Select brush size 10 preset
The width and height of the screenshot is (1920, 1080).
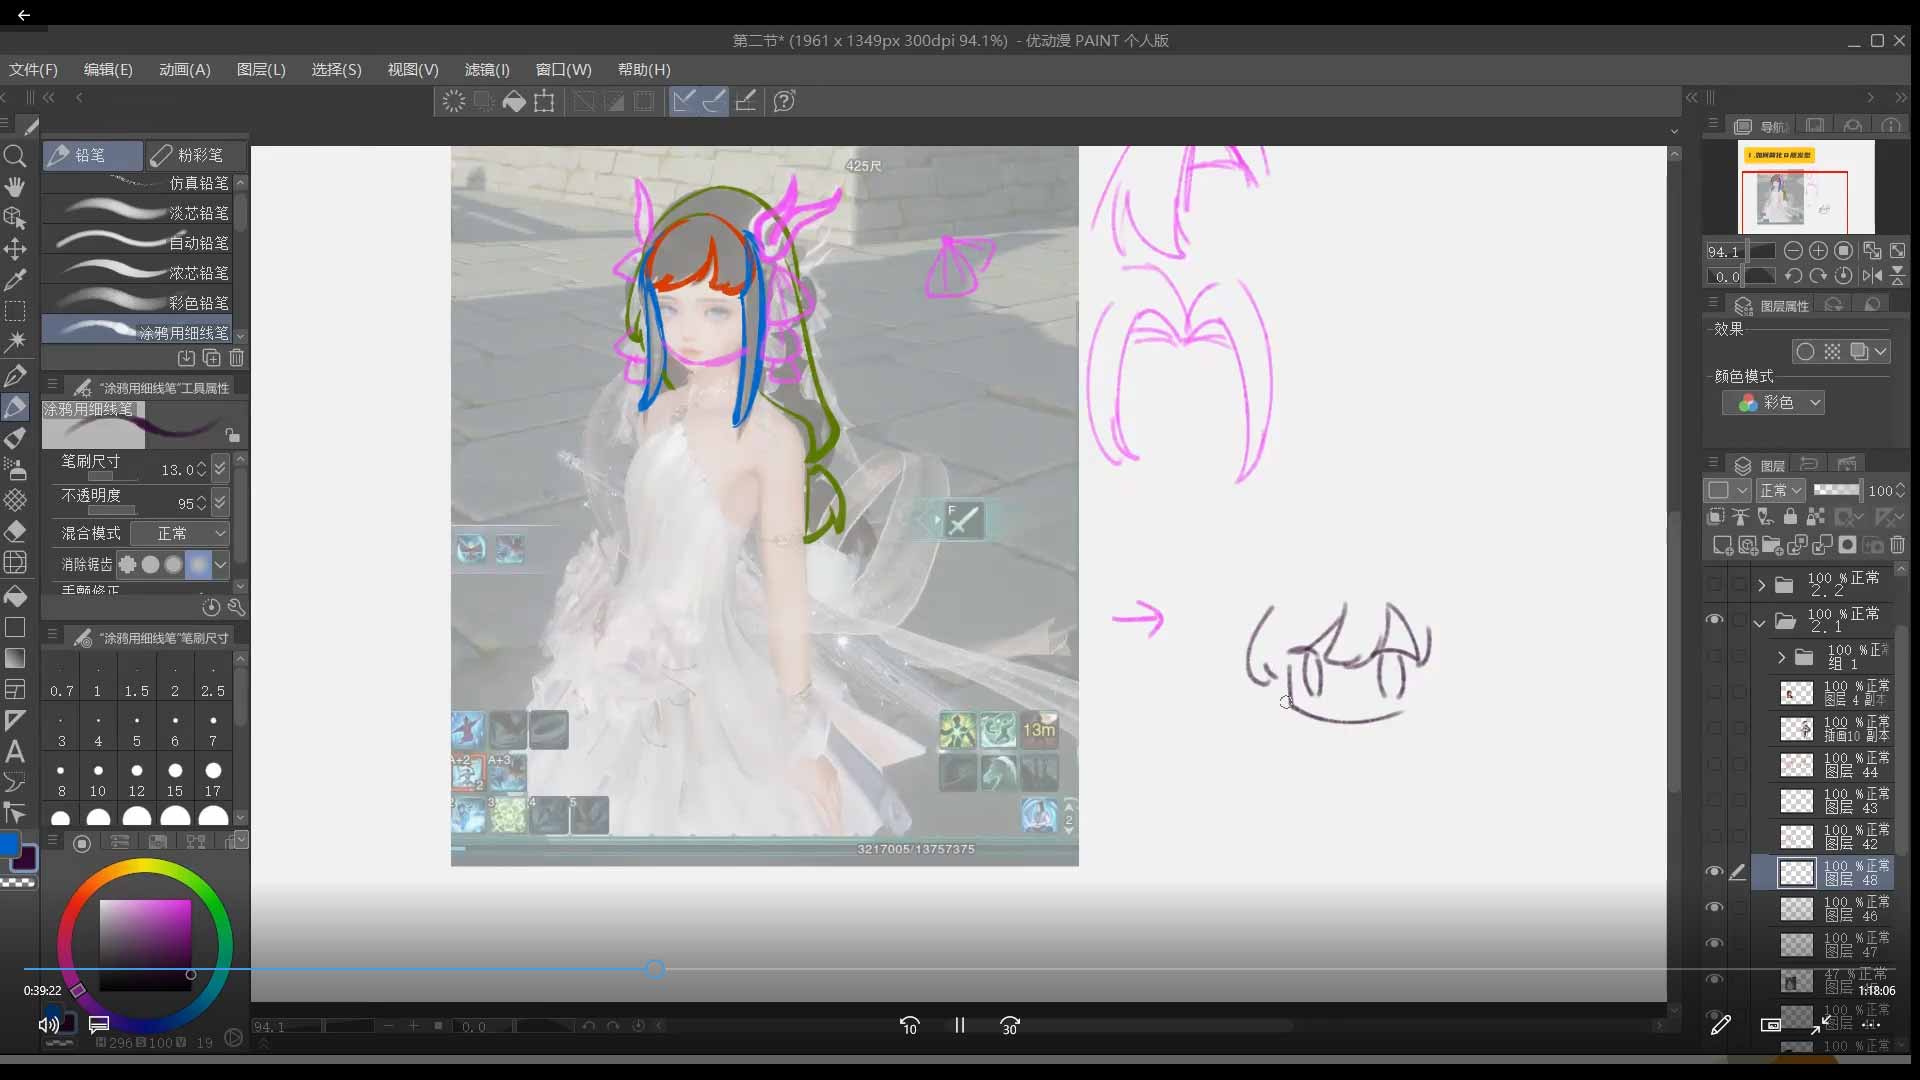[98, 778]
